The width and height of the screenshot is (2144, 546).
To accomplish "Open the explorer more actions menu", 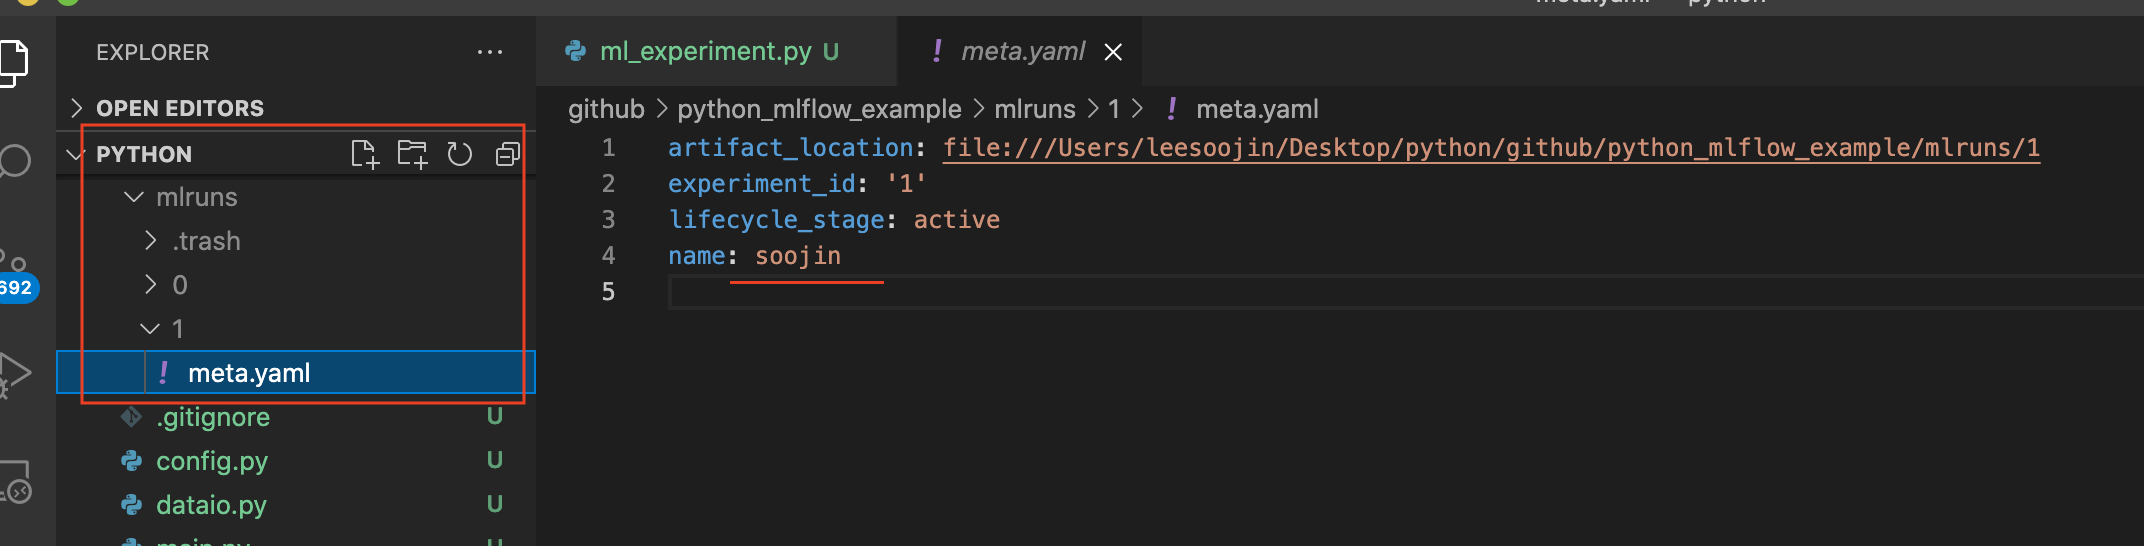I will click(490, 52).
